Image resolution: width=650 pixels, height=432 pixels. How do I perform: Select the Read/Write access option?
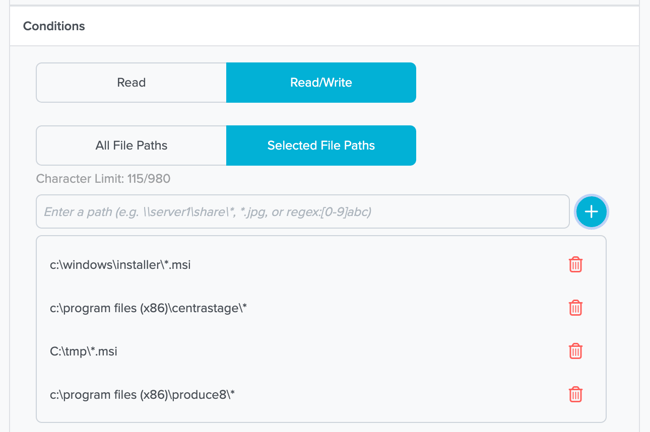point(321,83)
